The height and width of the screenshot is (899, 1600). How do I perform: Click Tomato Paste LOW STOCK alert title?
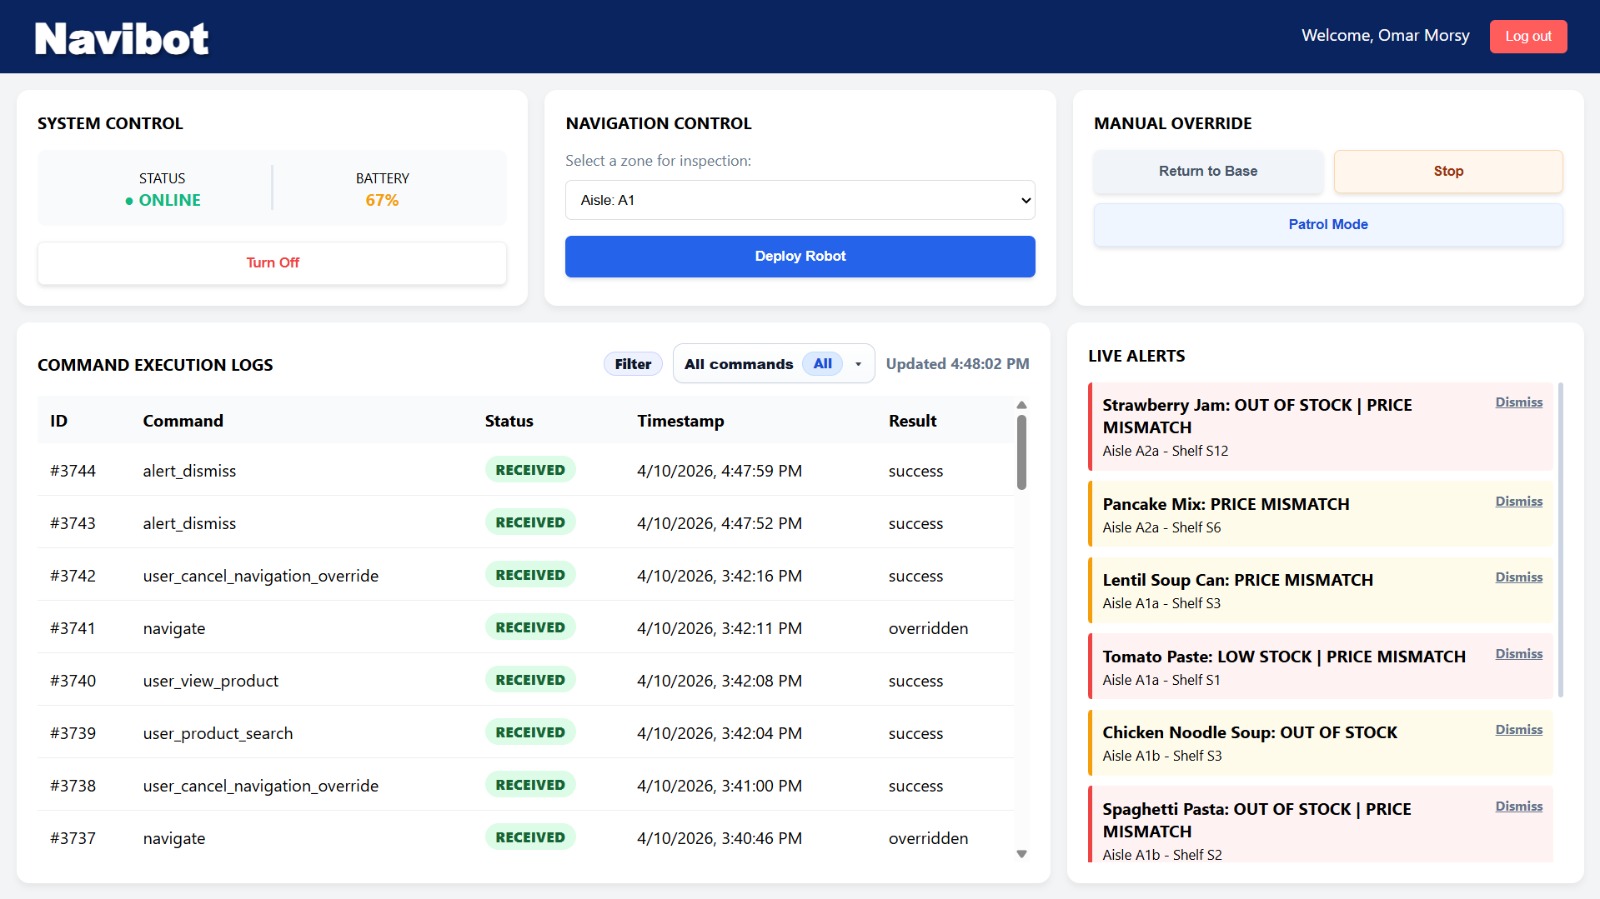pos(1284,657)
